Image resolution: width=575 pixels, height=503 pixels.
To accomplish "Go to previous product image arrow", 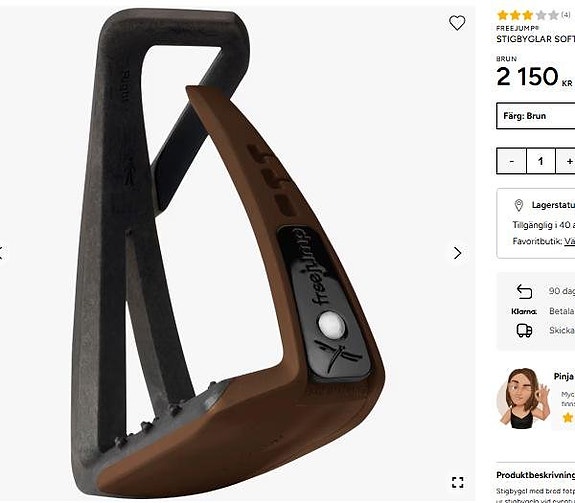I will [x=1, y=253].
